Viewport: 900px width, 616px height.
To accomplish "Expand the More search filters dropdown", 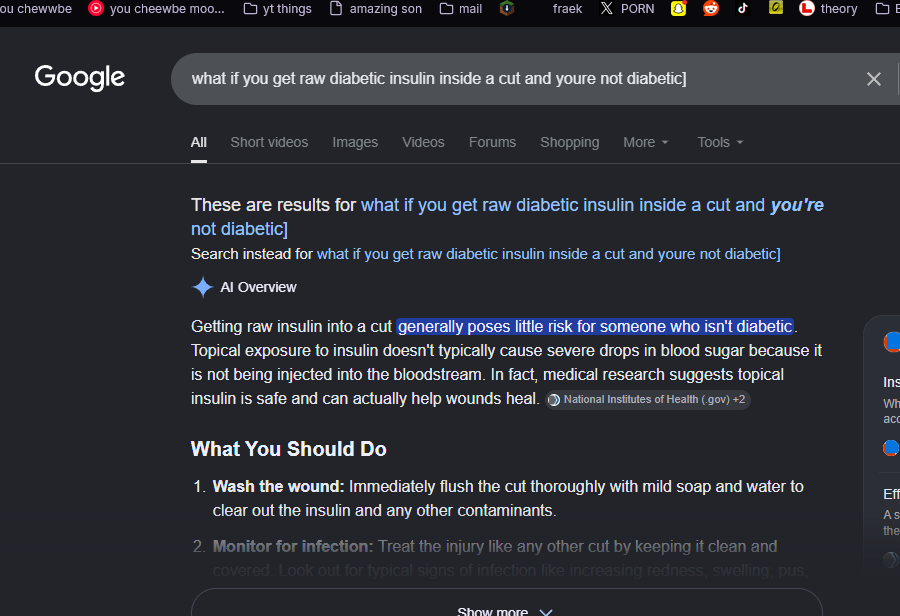I will click(646, 142).
